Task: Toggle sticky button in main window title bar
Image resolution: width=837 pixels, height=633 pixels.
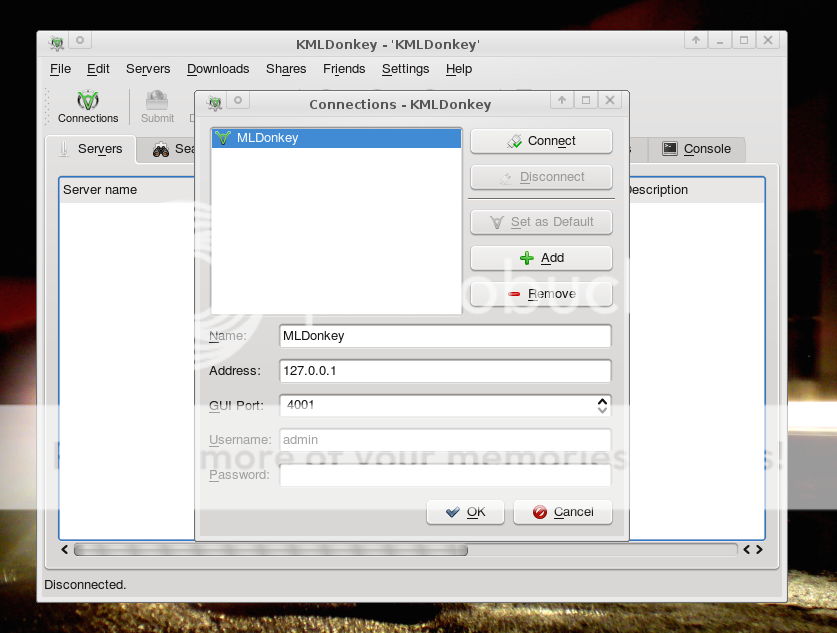Action: click(80, 41)
